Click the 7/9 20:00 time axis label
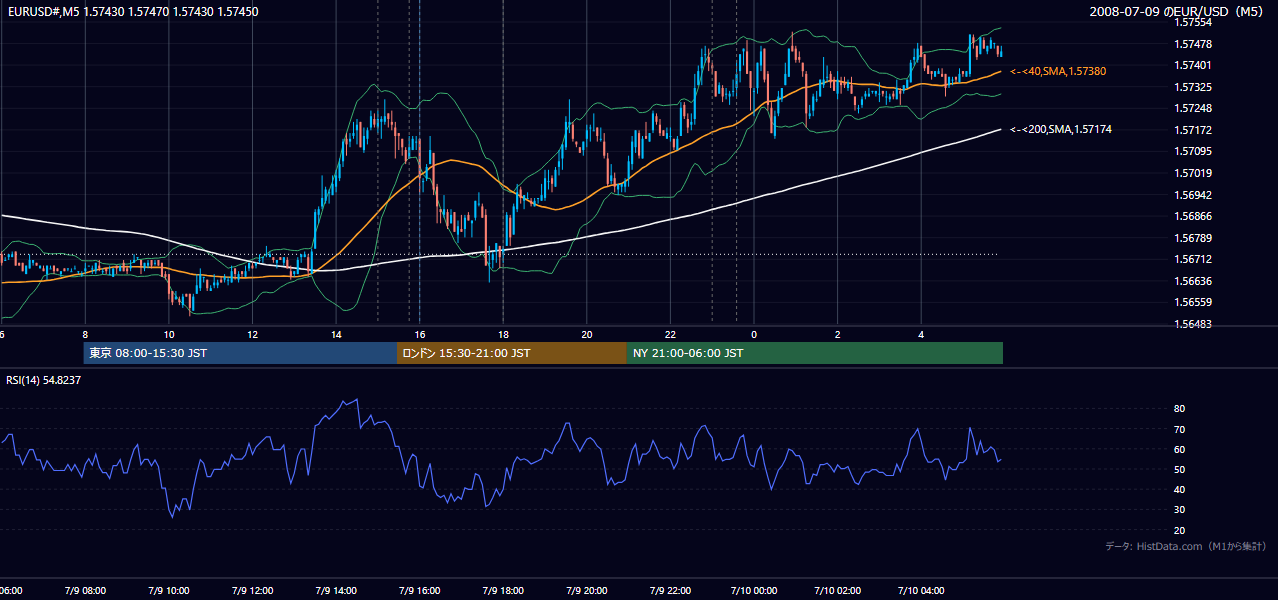 587,590
